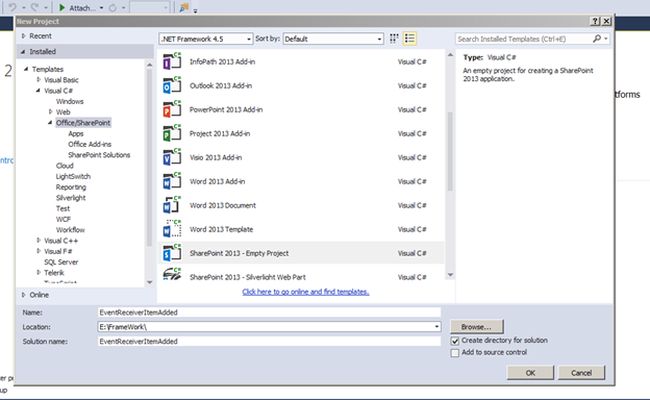Screen dimensions: 650x400
Task: Select the SQL Server template category
Action: [x=61, y=262]
